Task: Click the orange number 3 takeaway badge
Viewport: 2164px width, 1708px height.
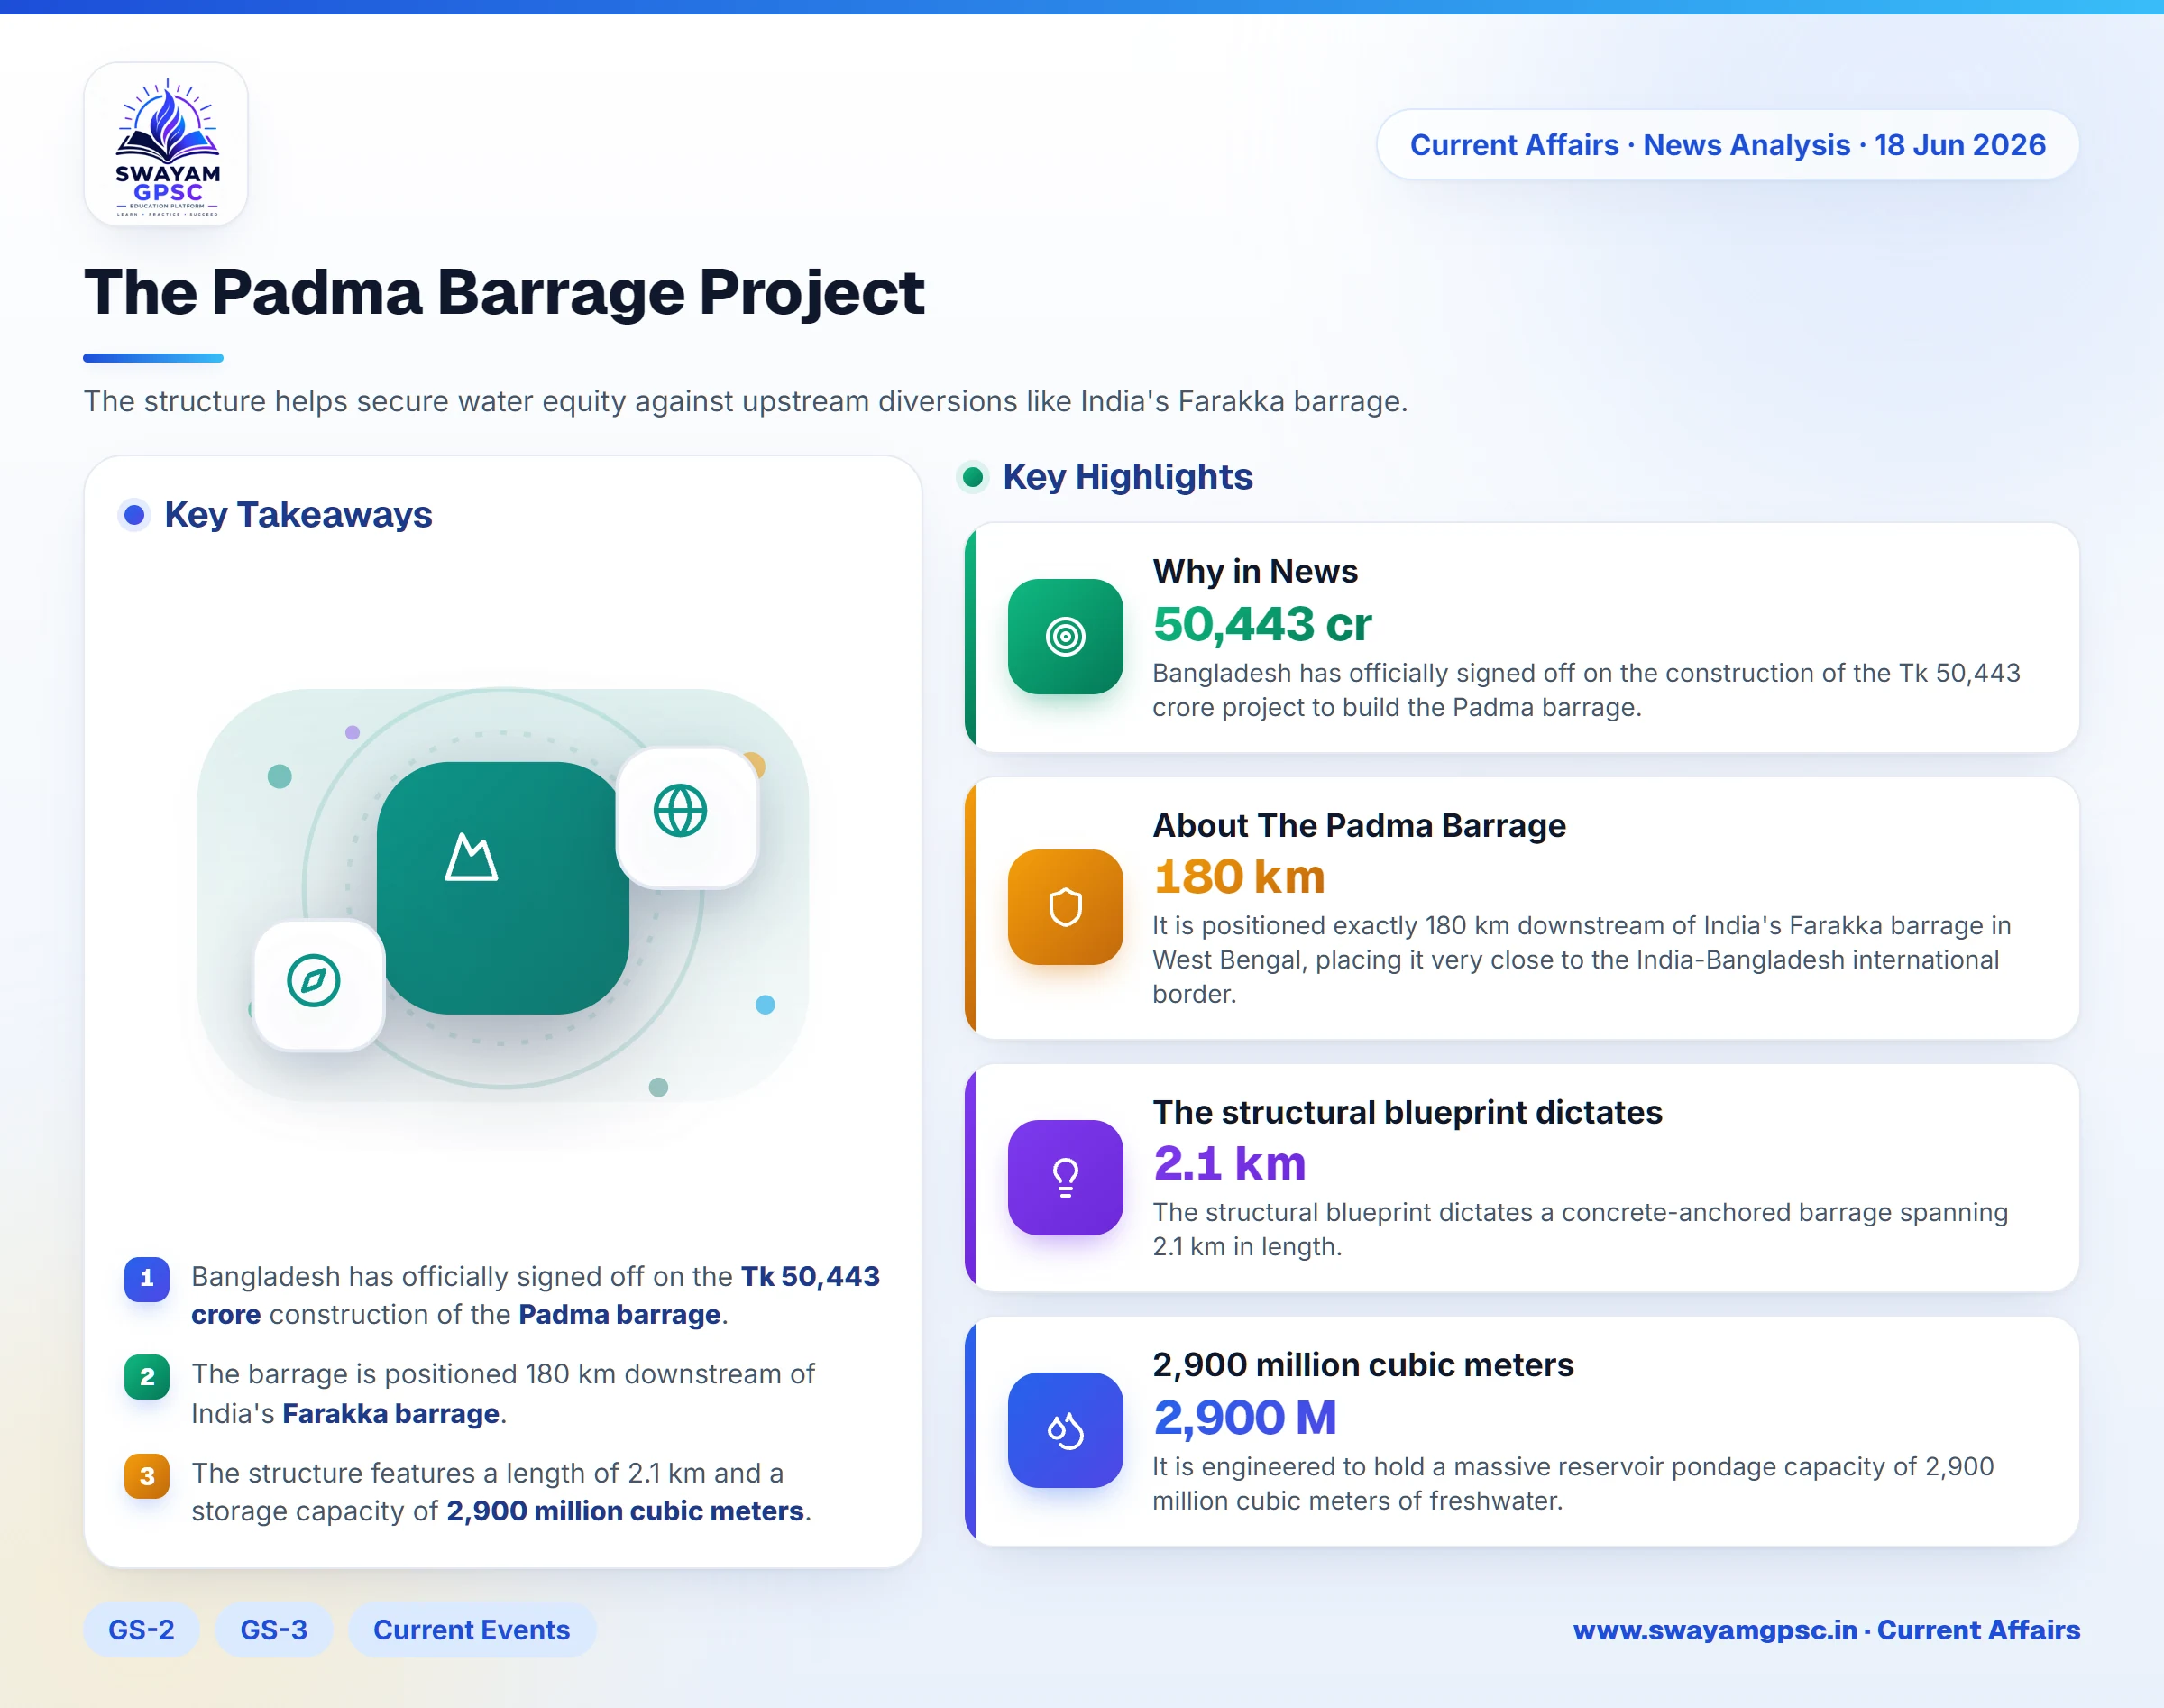Action: (x=147, y=1476)
